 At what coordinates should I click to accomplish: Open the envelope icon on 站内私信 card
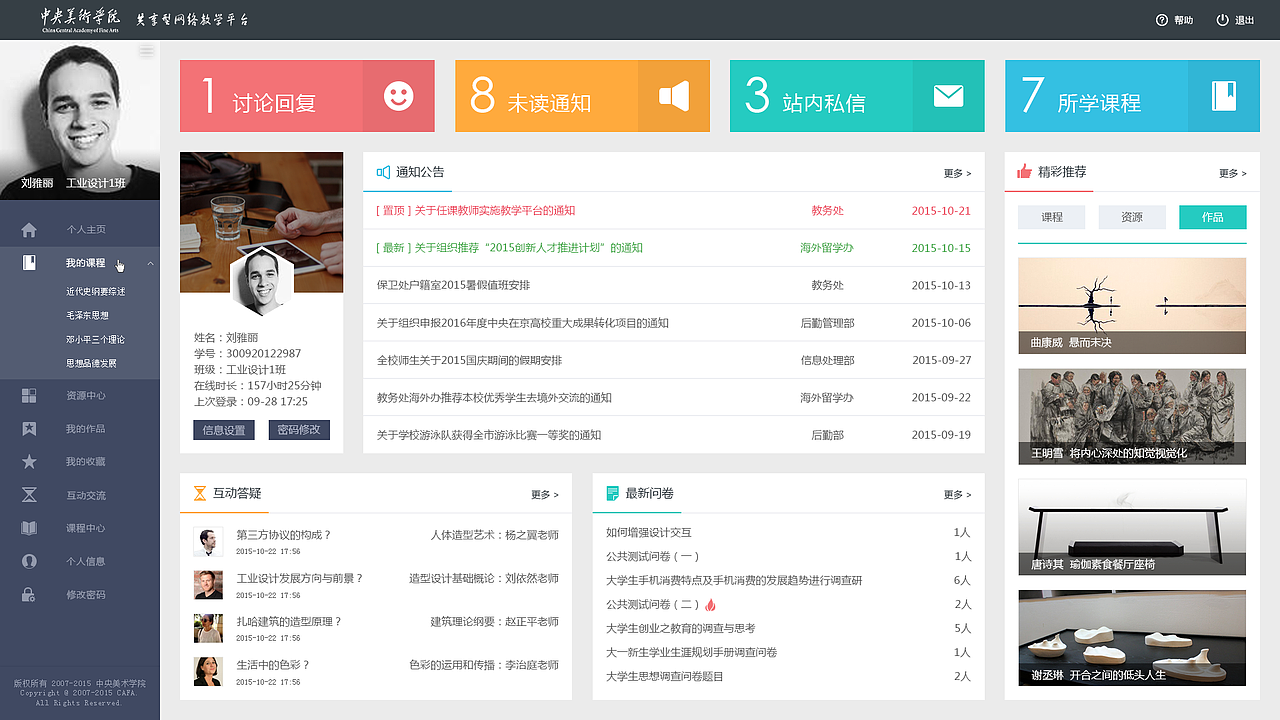[x=948, y=96]
